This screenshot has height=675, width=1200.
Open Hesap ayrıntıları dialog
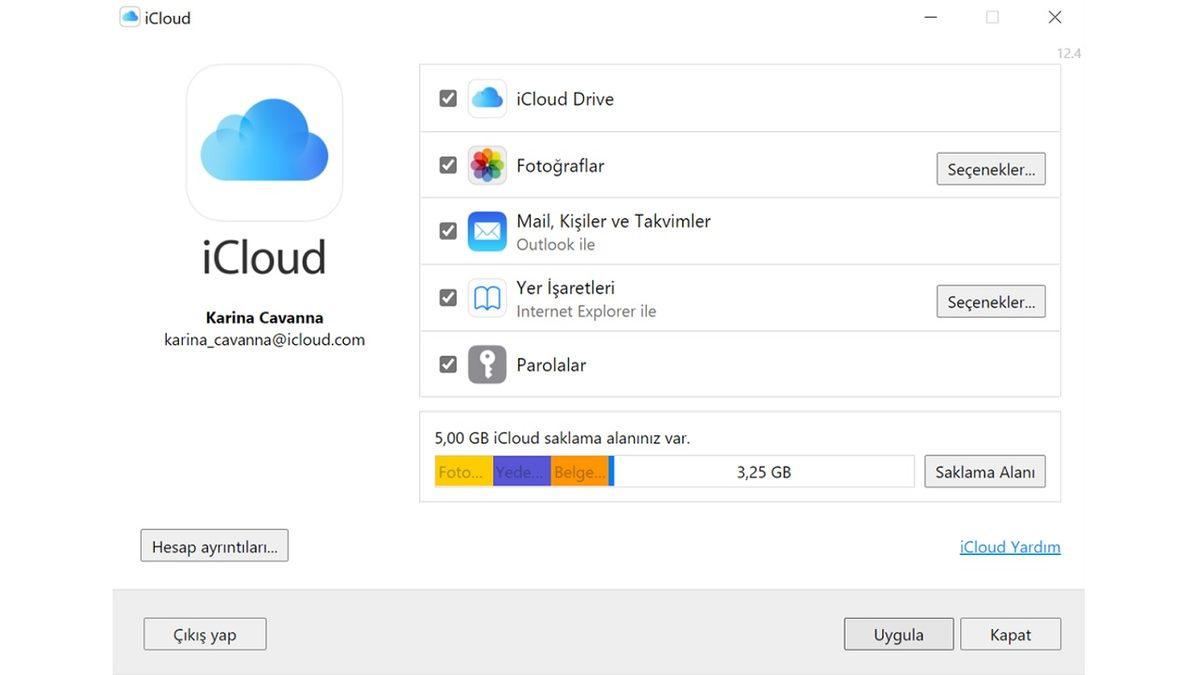pyautogui.click(x=214, y=545)
